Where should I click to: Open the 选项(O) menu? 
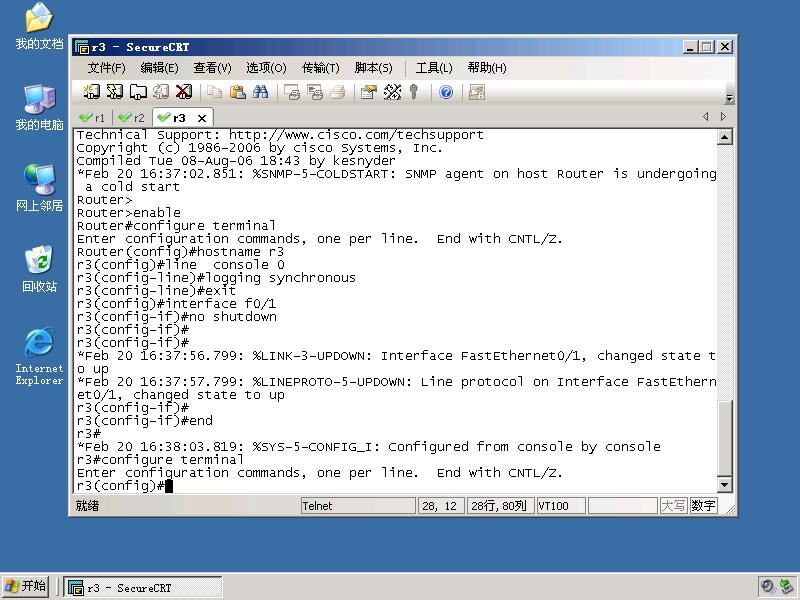(266, 68)
